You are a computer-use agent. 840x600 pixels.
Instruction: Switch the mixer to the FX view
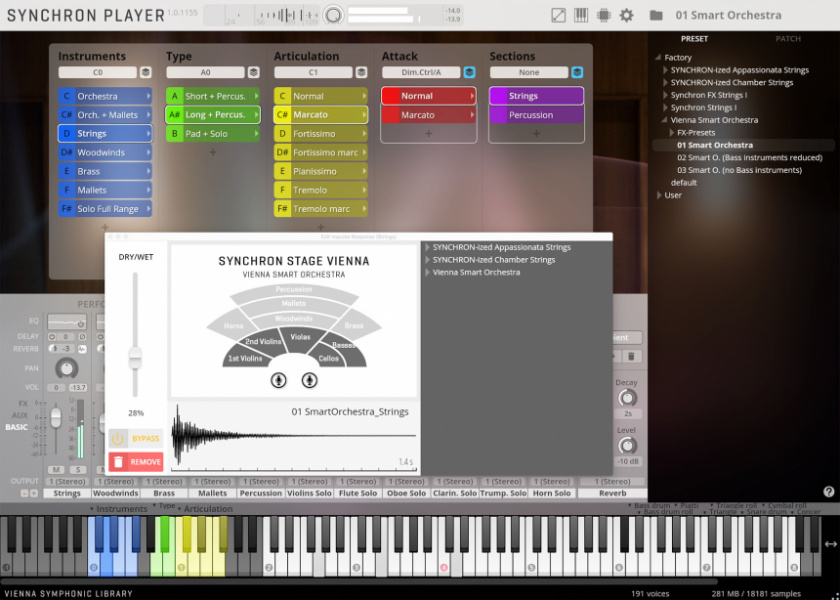[x=22, y=404]
